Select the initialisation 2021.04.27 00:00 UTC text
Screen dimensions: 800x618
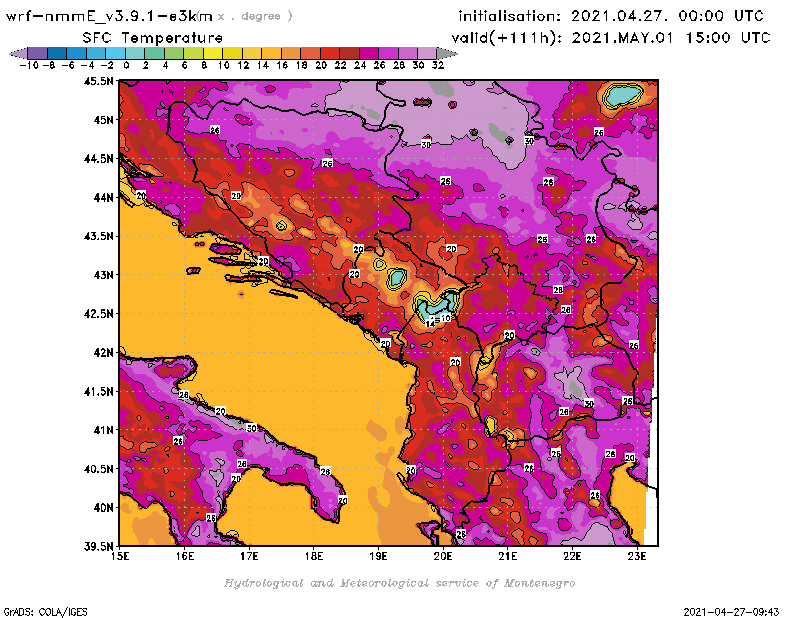611,16
